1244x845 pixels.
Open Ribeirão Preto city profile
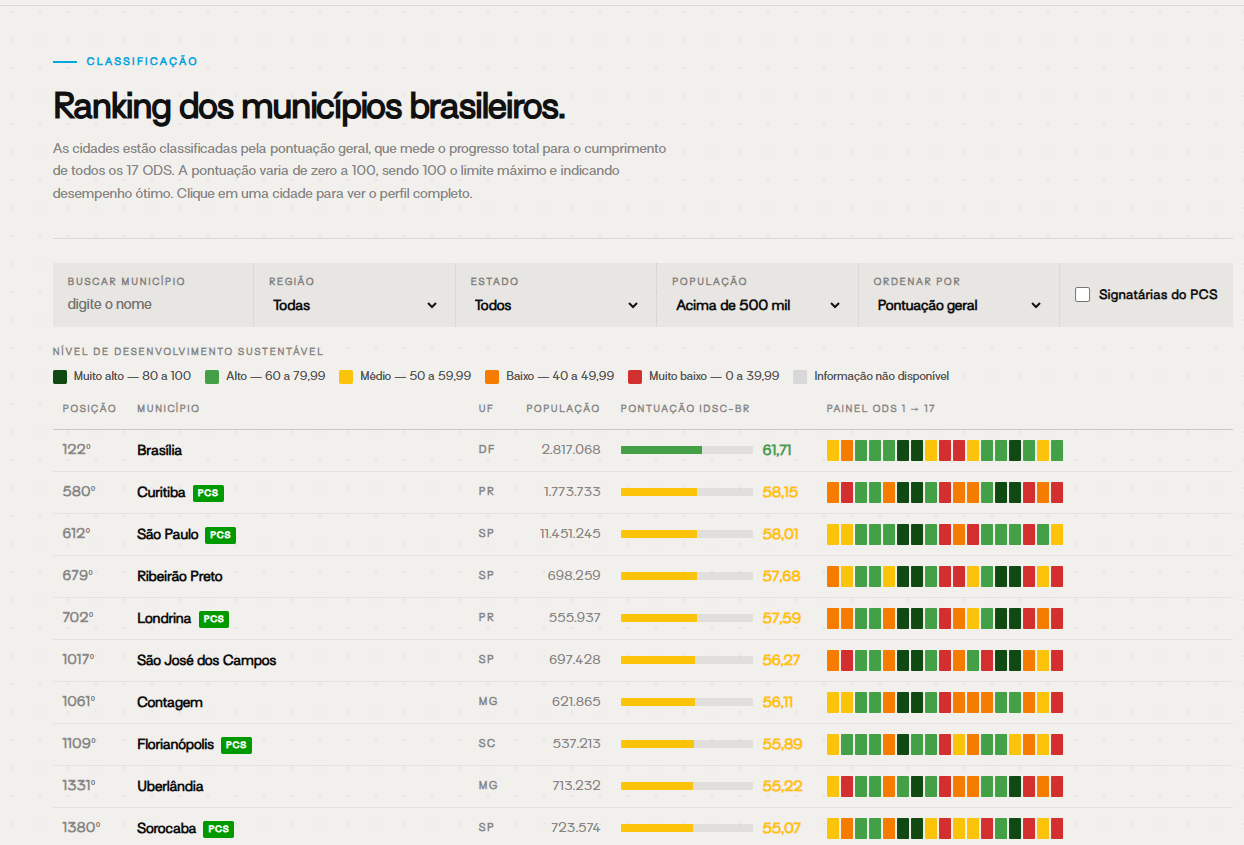click(x=180, y=577)
